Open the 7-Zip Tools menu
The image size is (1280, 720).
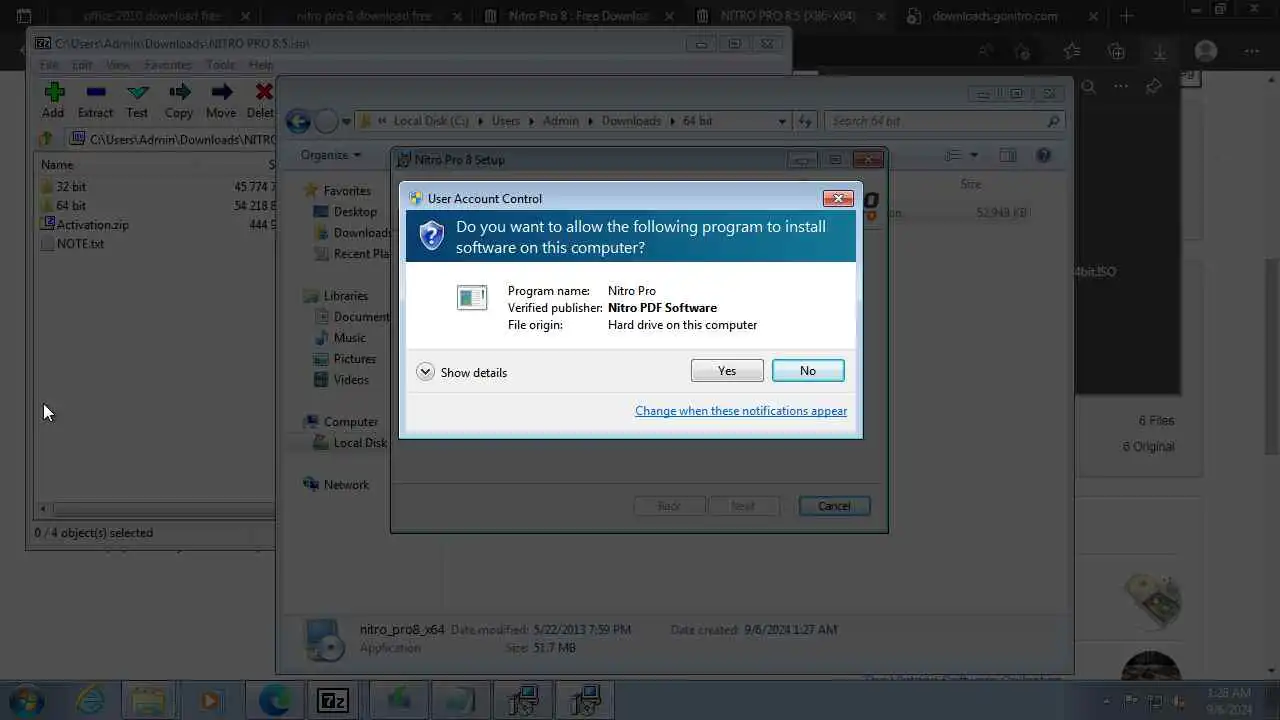220,65
